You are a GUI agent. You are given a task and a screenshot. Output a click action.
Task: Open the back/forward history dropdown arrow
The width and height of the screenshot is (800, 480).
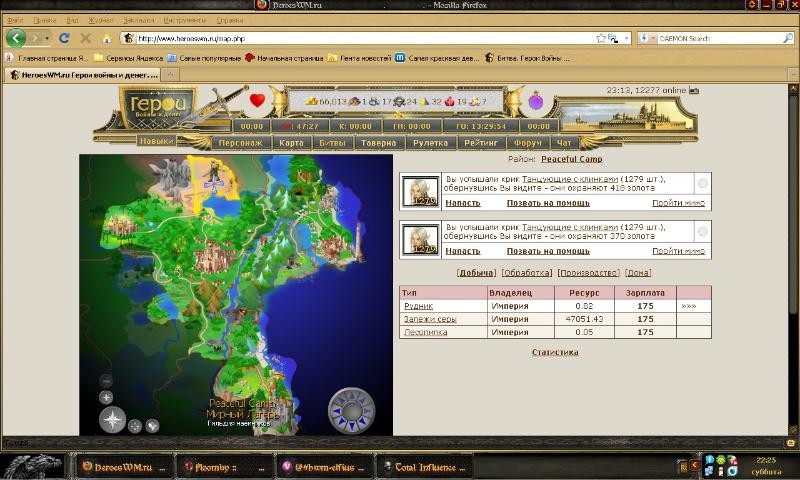pos(47,38)
